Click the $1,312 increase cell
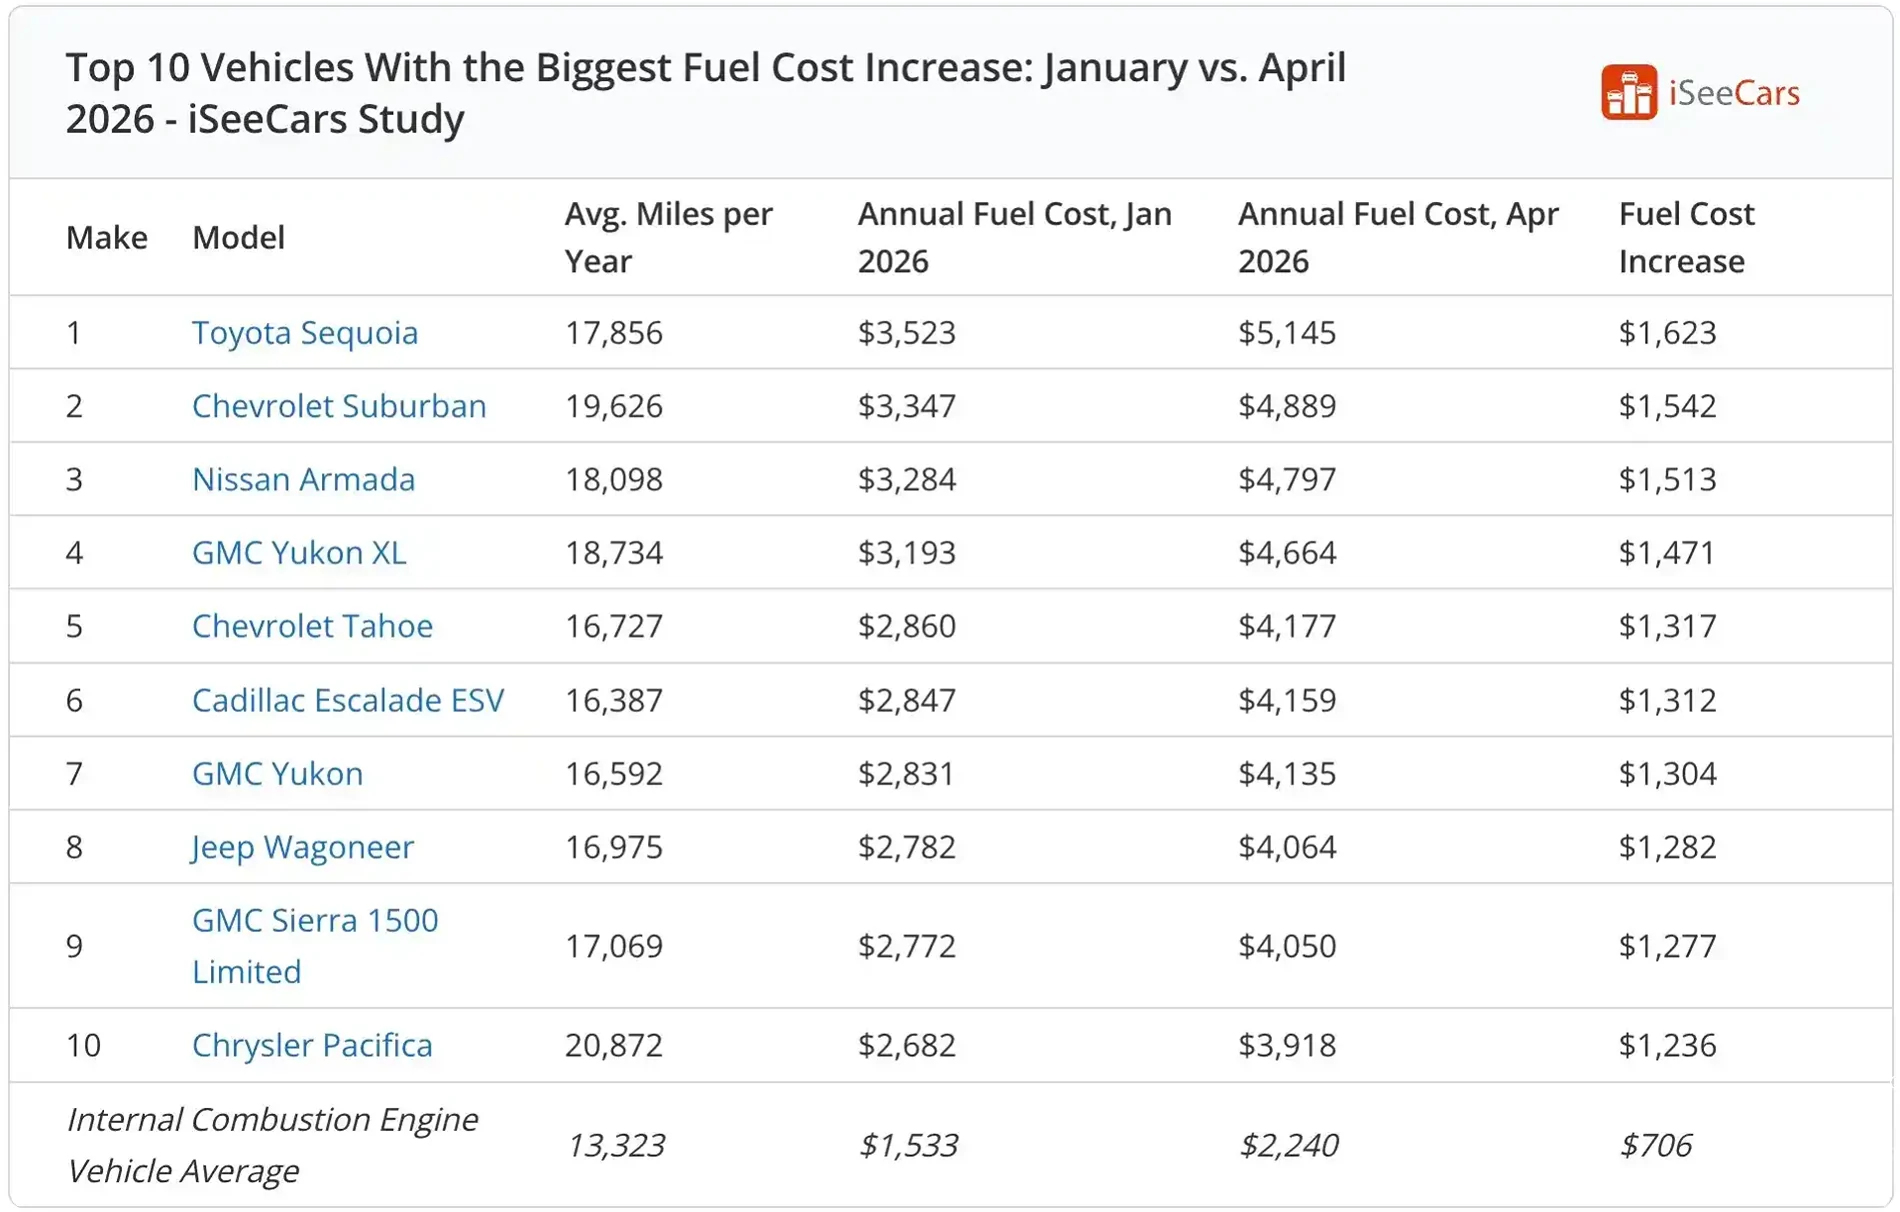 [x=1667, y=700]
